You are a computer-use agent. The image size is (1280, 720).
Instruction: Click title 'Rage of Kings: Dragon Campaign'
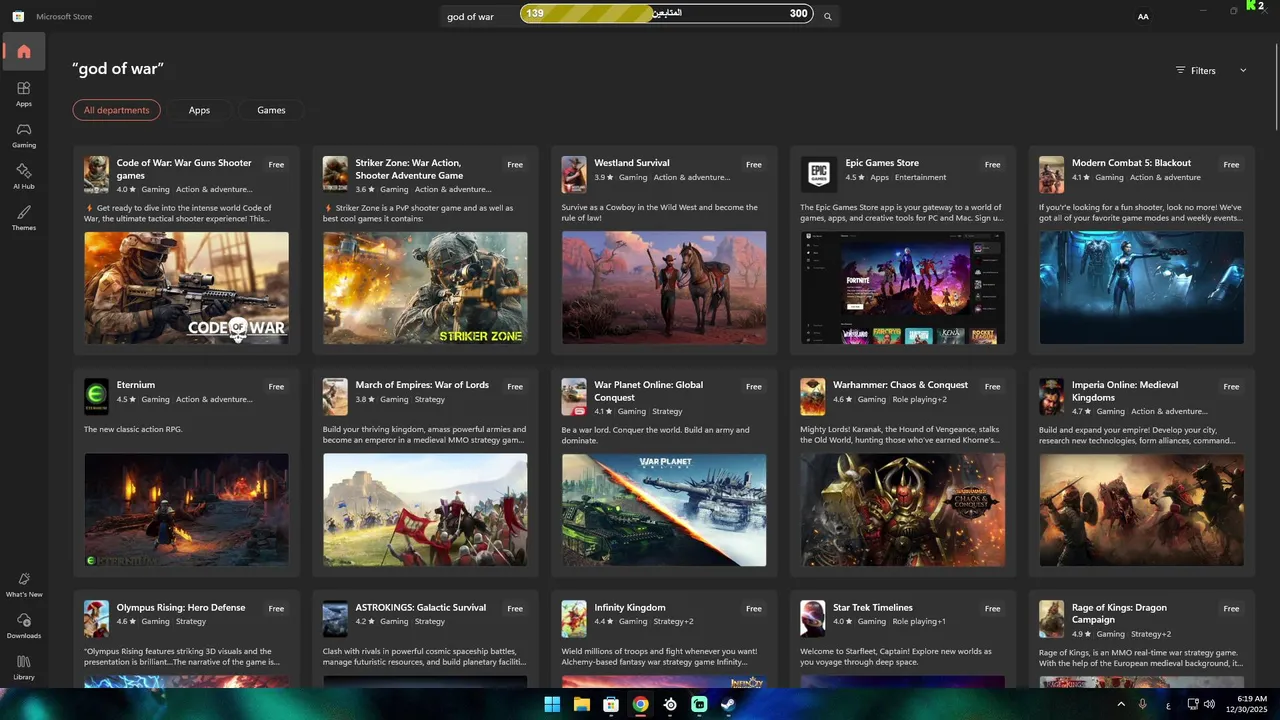[x=1119, y=613]
